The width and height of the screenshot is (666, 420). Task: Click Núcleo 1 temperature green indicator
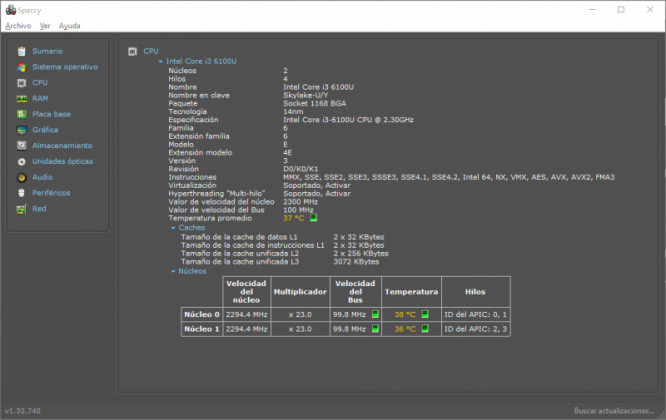pos(425,329)
